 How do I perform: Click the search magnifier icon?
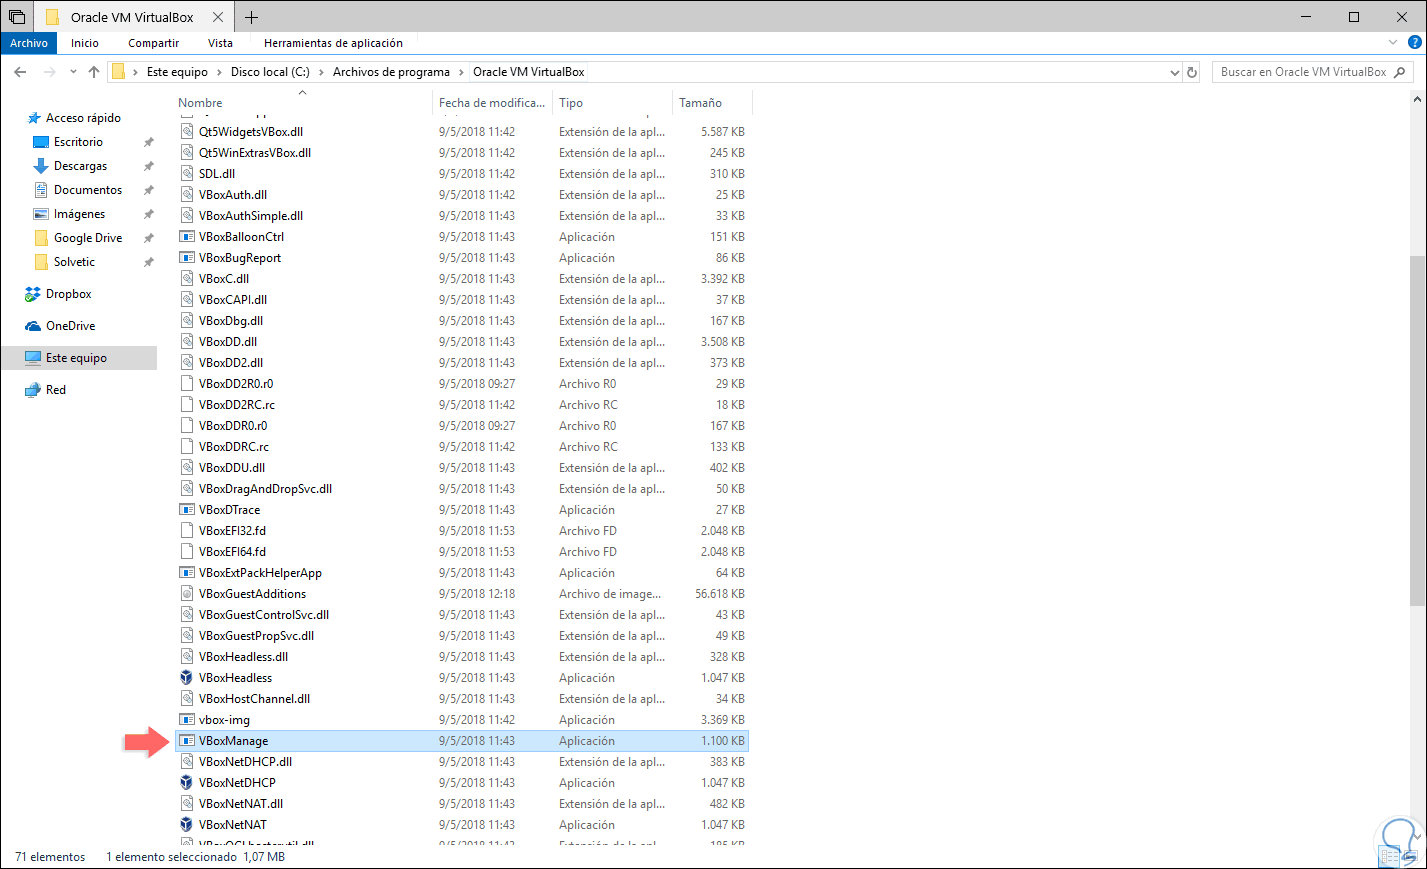[x=1399, y=72]
